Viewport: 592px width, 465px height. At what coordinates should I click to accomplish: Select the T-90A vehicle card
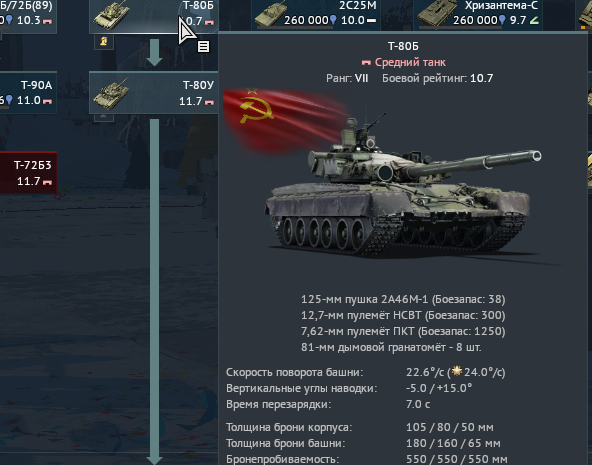(28, 92)
